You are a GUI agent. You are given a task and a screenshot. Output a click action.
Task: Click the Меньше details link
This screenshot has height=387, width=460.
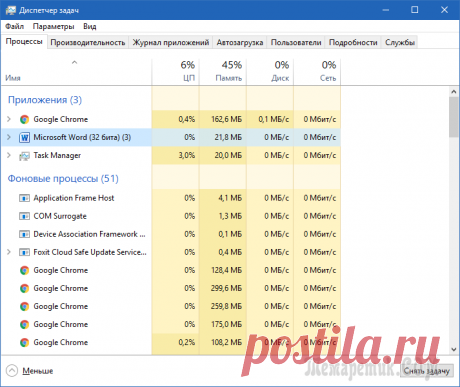38,371
